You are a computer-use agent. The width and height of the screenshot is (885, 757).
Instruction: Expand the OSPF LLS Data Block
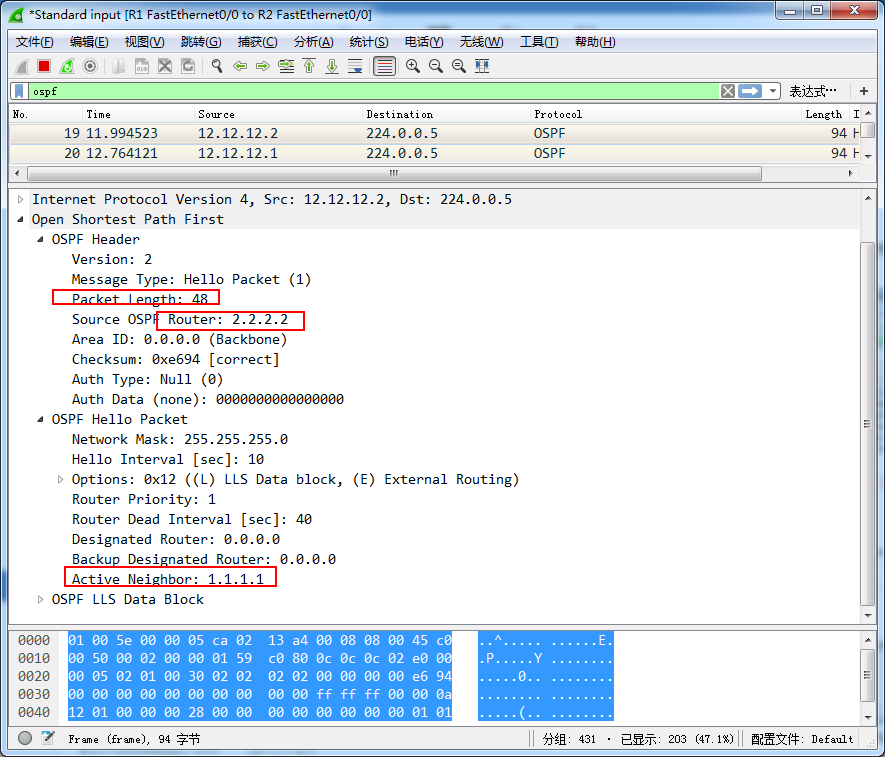coord(40,600)
